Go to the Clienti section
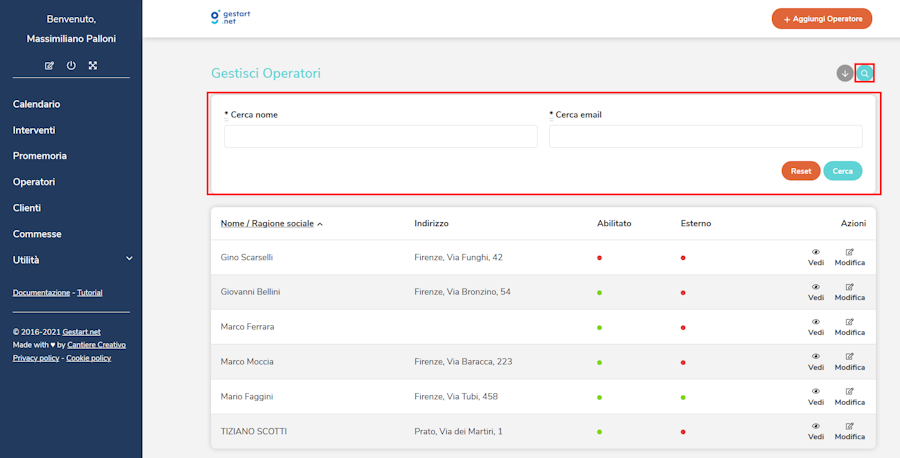This screenshot has height=458, width=900. click(x=27, y=208)
